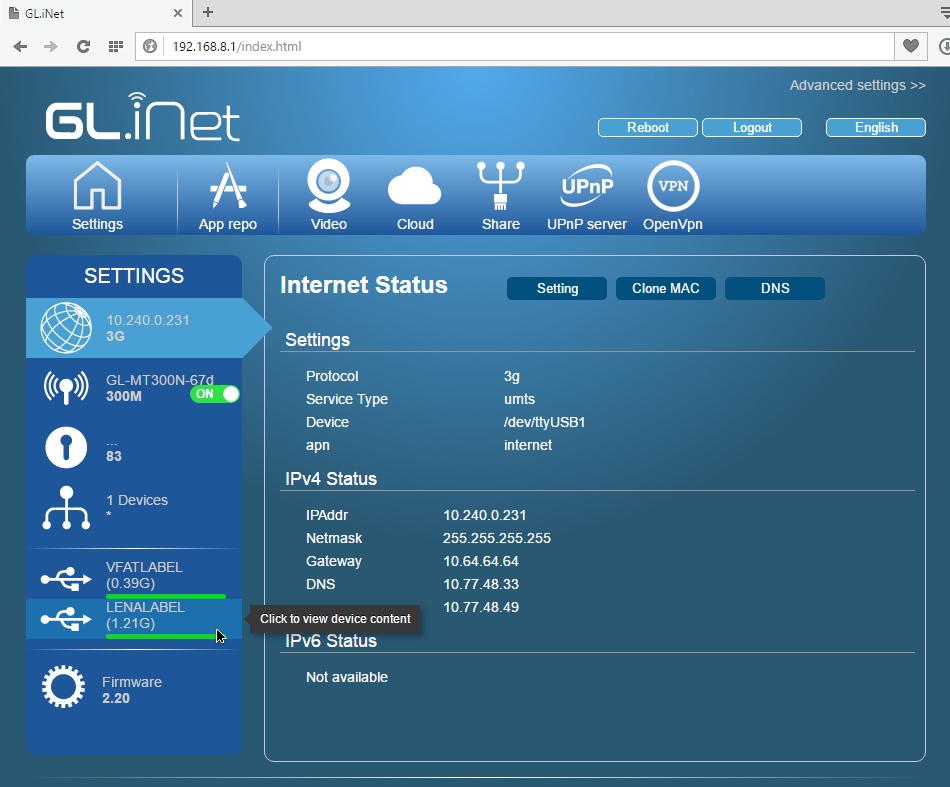Open the Clone MAC tab
This screenshot has height=787, width=950.
(666, 288)
